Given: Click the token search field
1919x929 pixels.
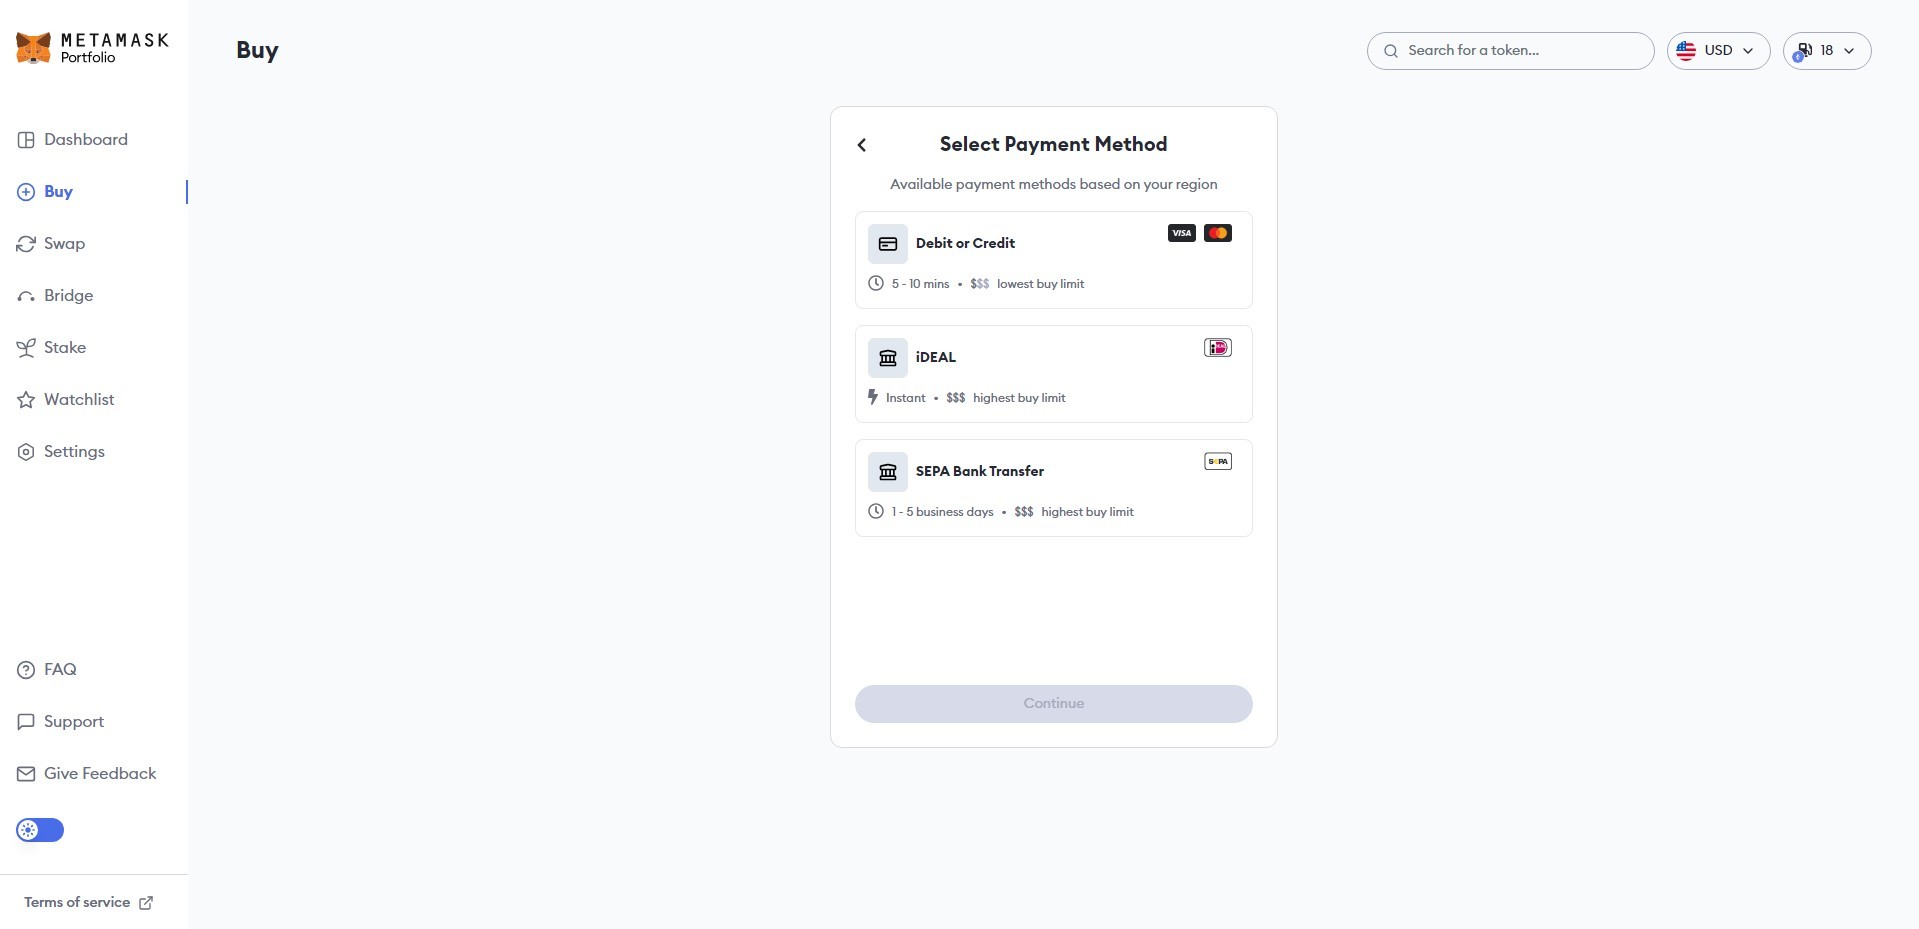Looking at the screenshot, I should pyautogui.click(x=1510, y=50).
